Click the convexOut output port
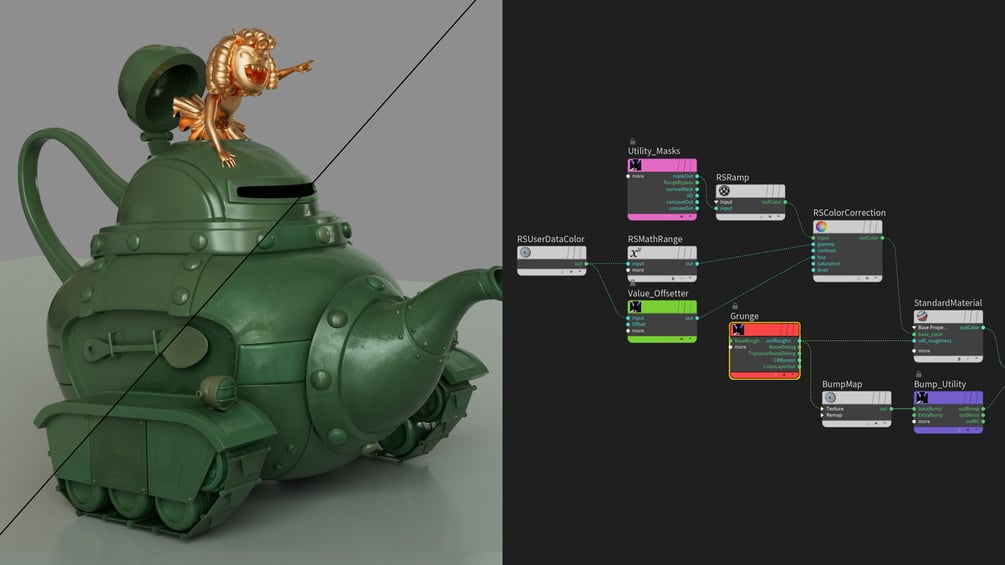 pyautogui.click(x=697, y=208)
